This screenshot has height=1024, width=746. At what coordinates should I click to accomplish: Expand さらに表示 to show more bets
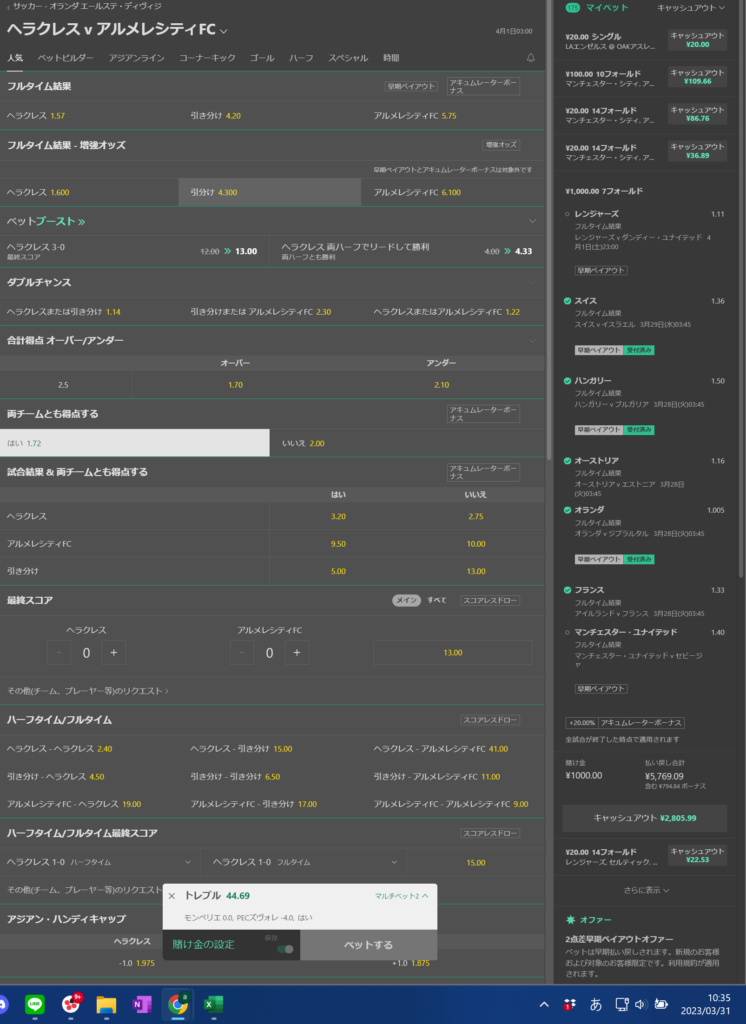pyautogui.click(x=646, y=890)
